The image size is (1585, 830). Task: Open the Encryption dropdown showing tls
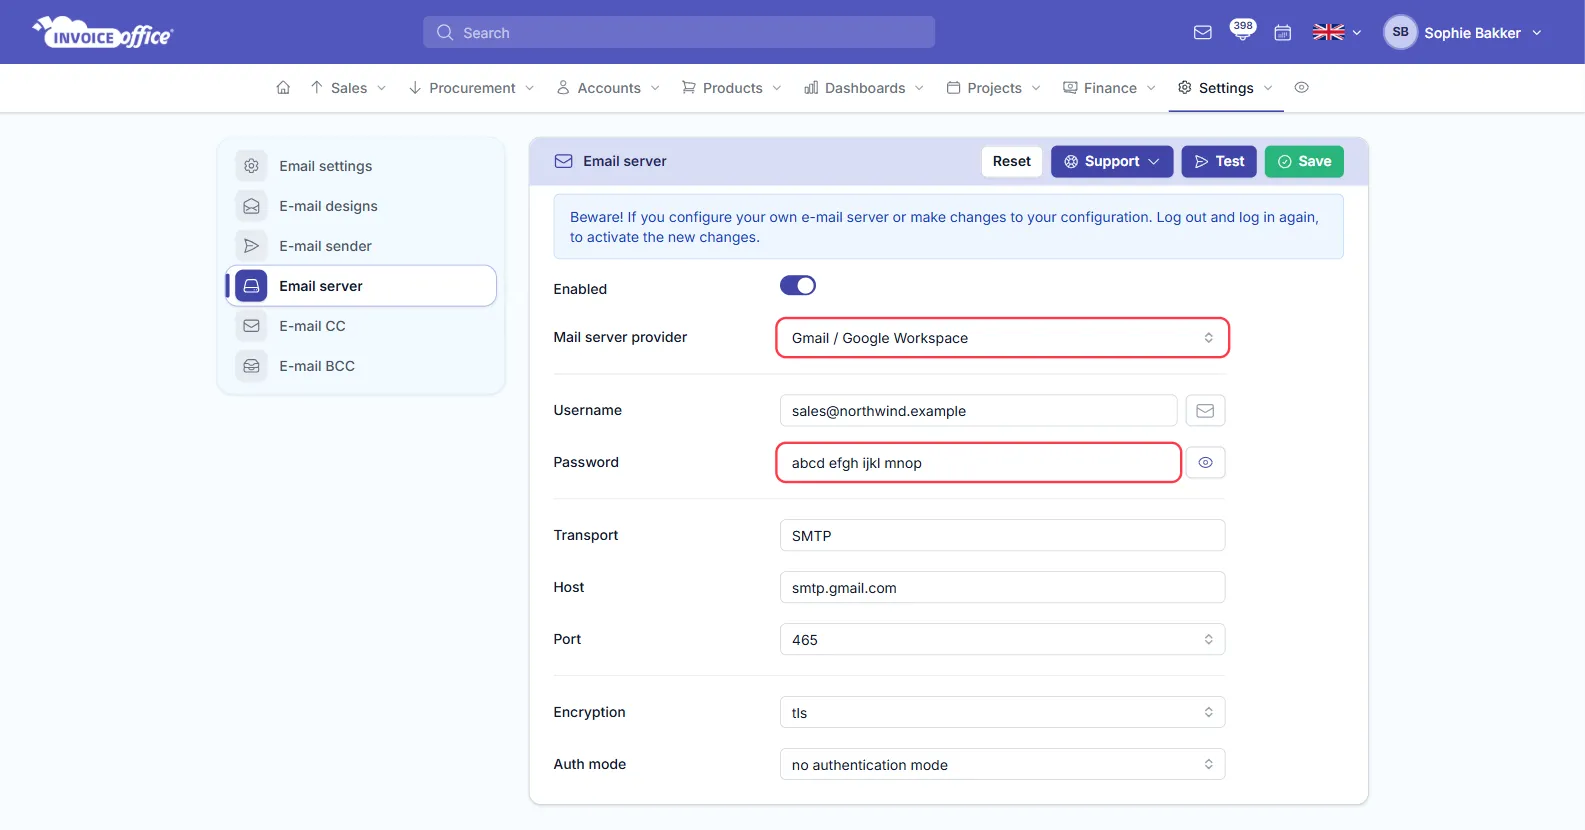coord(1002,713)
